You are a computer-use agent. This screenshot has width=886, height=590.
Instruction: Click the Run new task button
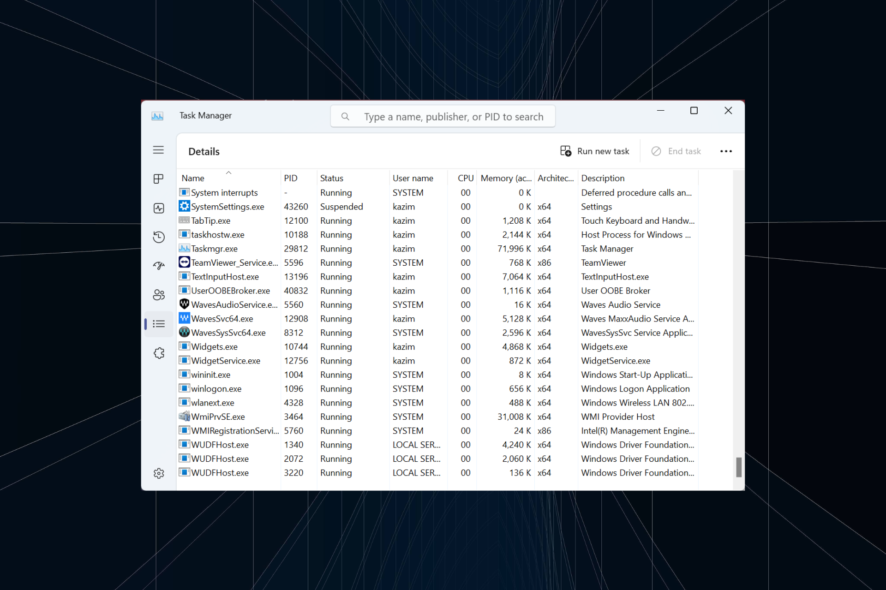(x=595, y=150)
